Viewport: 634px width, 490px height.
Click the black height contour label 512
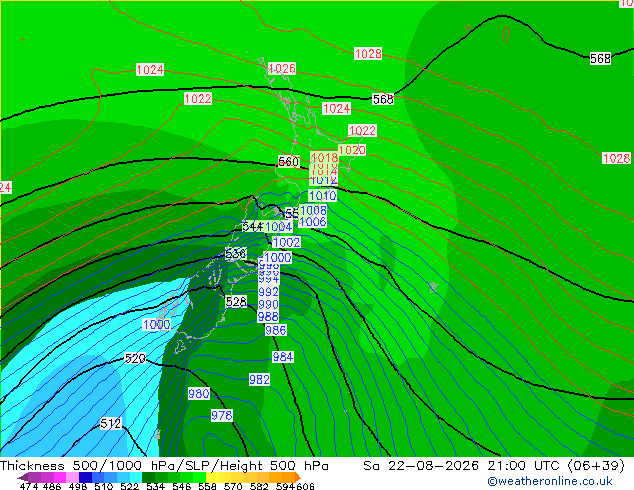pos(110,424)
